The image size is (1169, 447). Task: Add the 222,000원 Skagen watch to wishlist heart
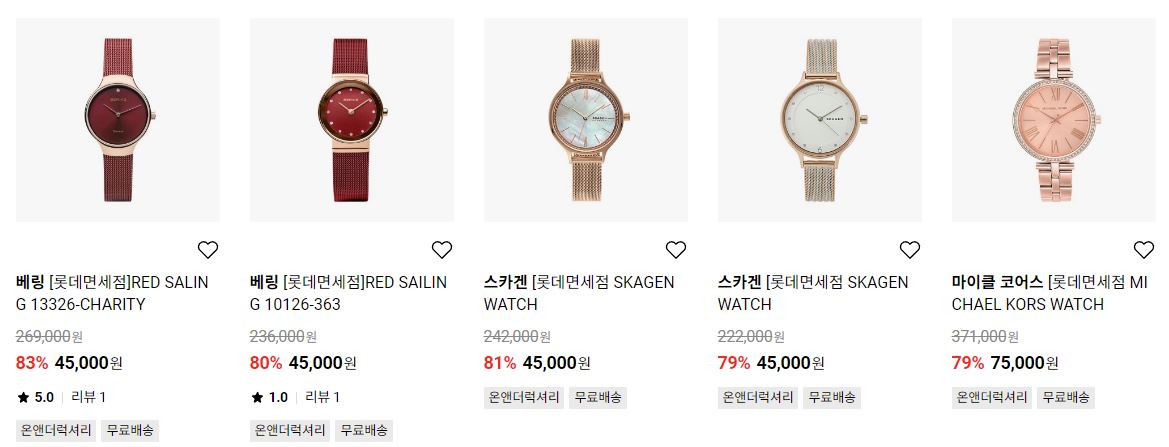tap(910, 250)
